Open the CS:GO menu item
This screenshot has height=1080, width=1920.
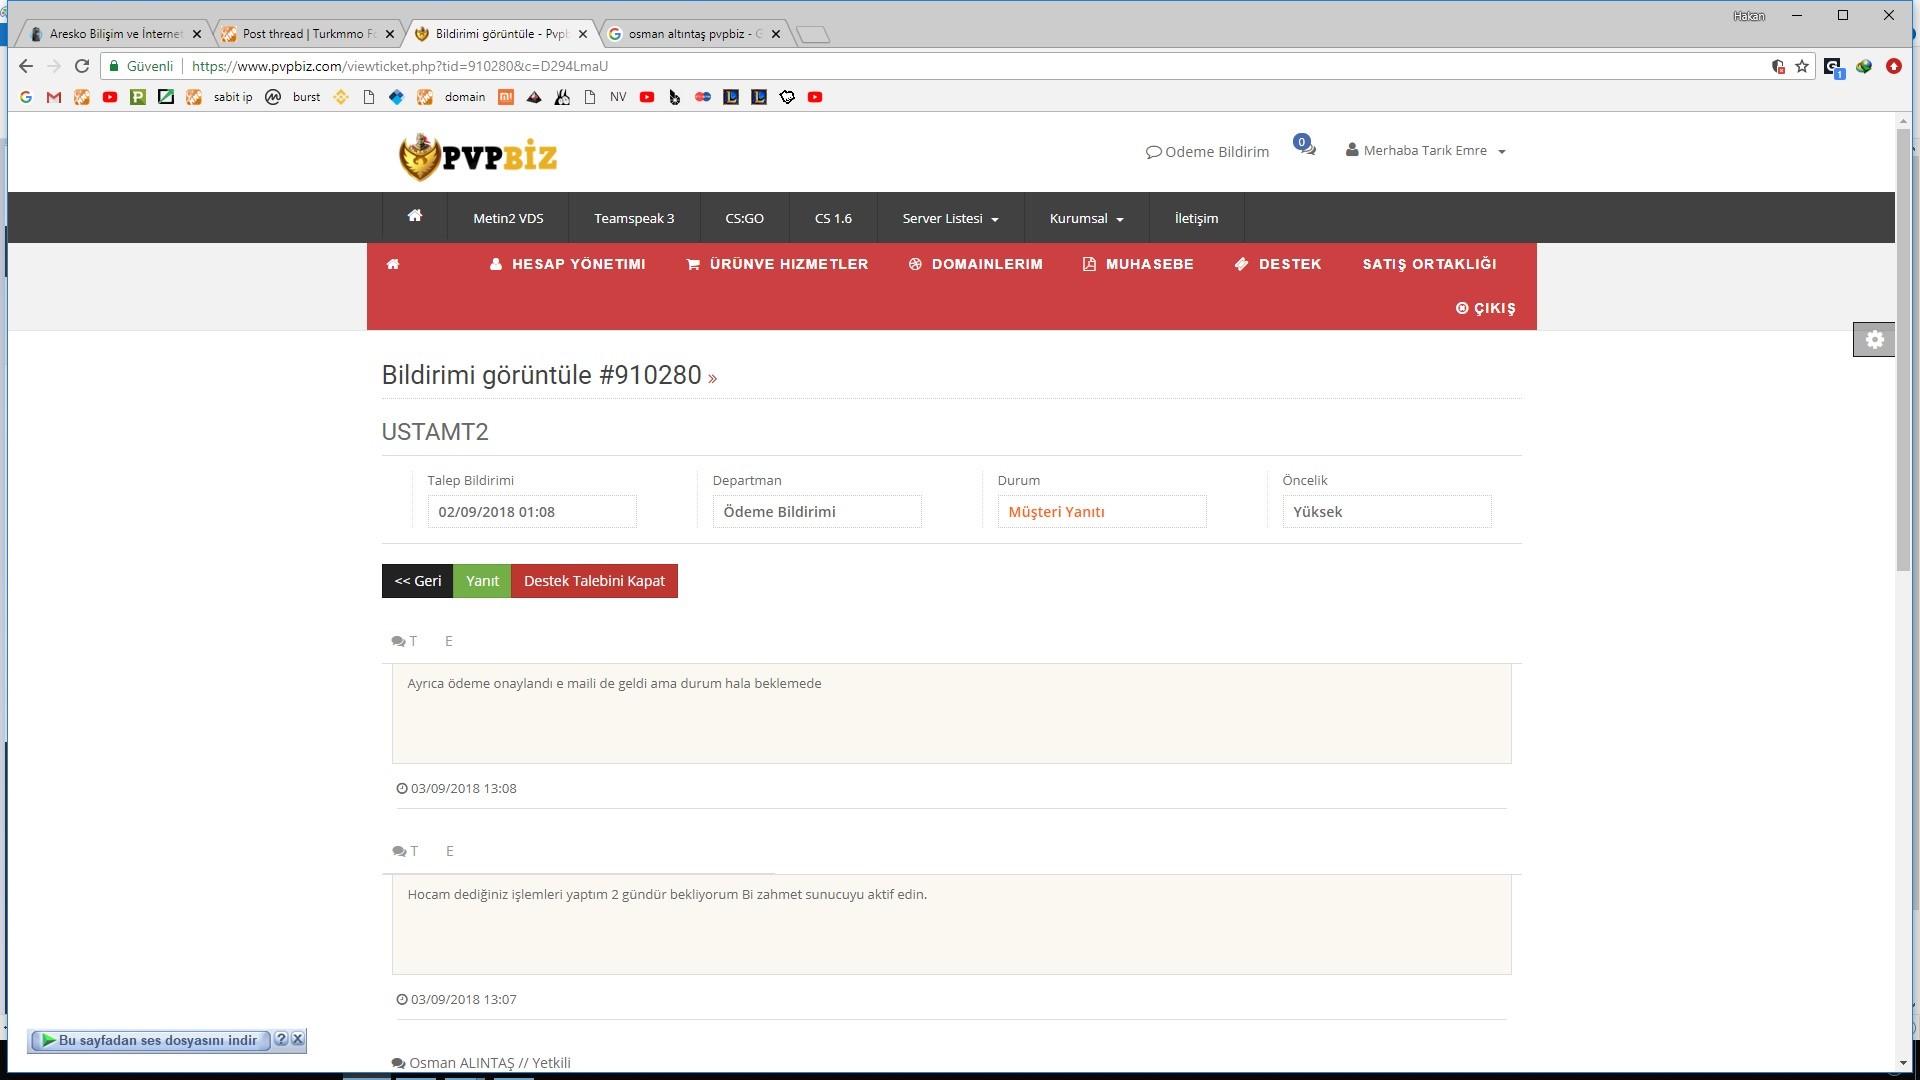point(744,218)
